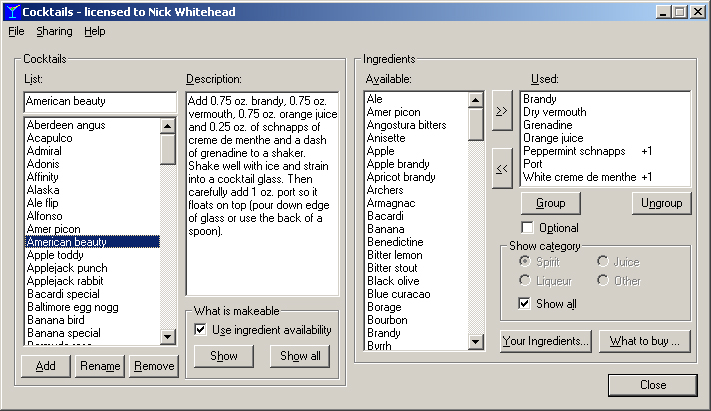The width and height of the screenshot is (711, 411).
Task: Select the Other radio button
Action: pos(603,281)
